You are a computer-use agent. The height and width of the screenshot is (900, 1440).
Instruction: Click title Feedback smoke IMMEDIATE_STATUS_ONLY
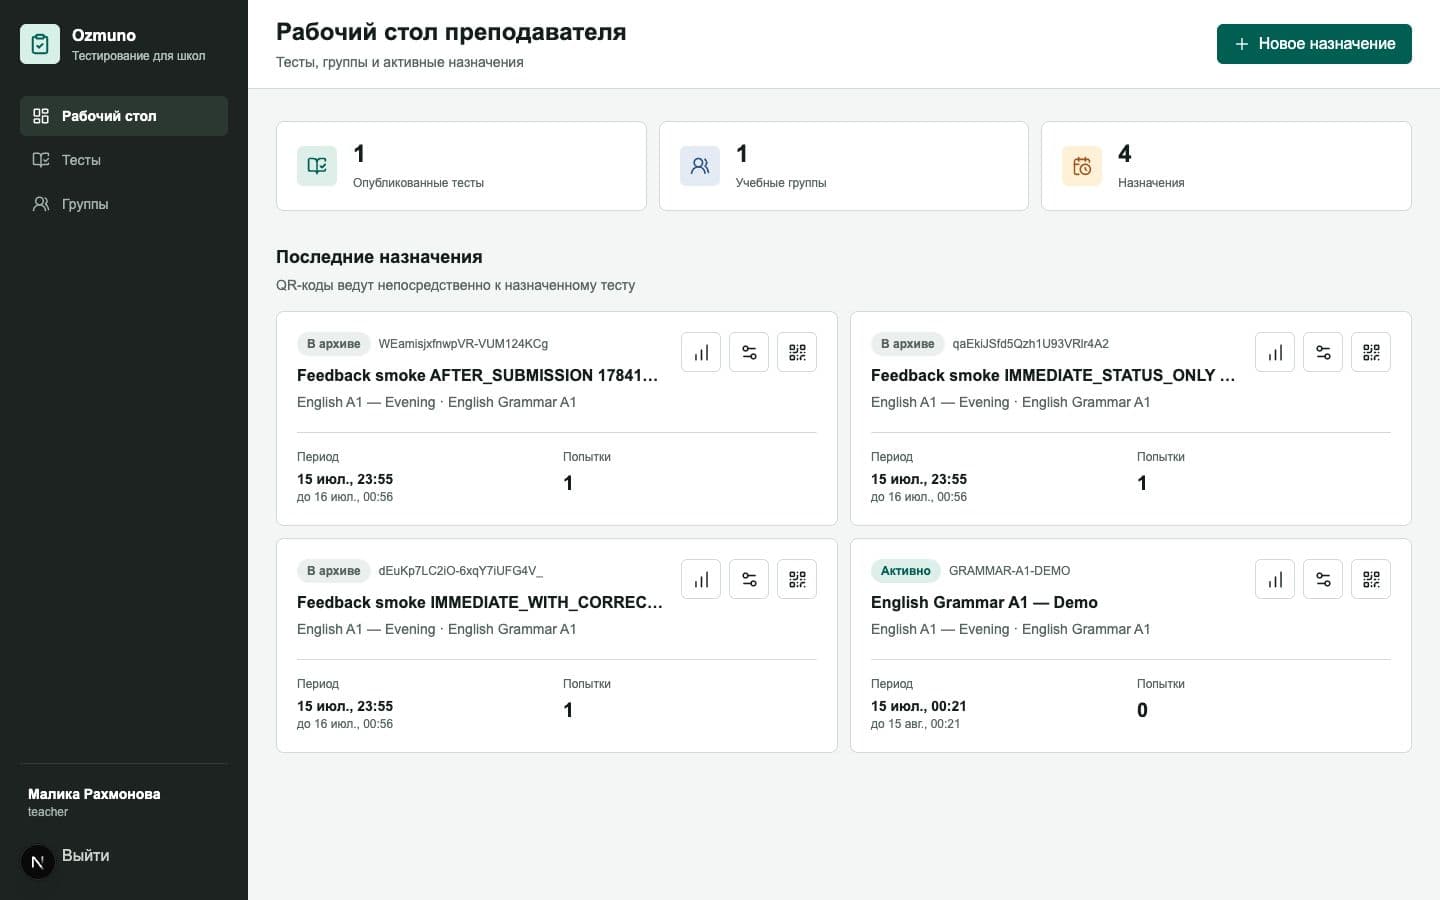pyautogui.click(x=1053, y=375)
